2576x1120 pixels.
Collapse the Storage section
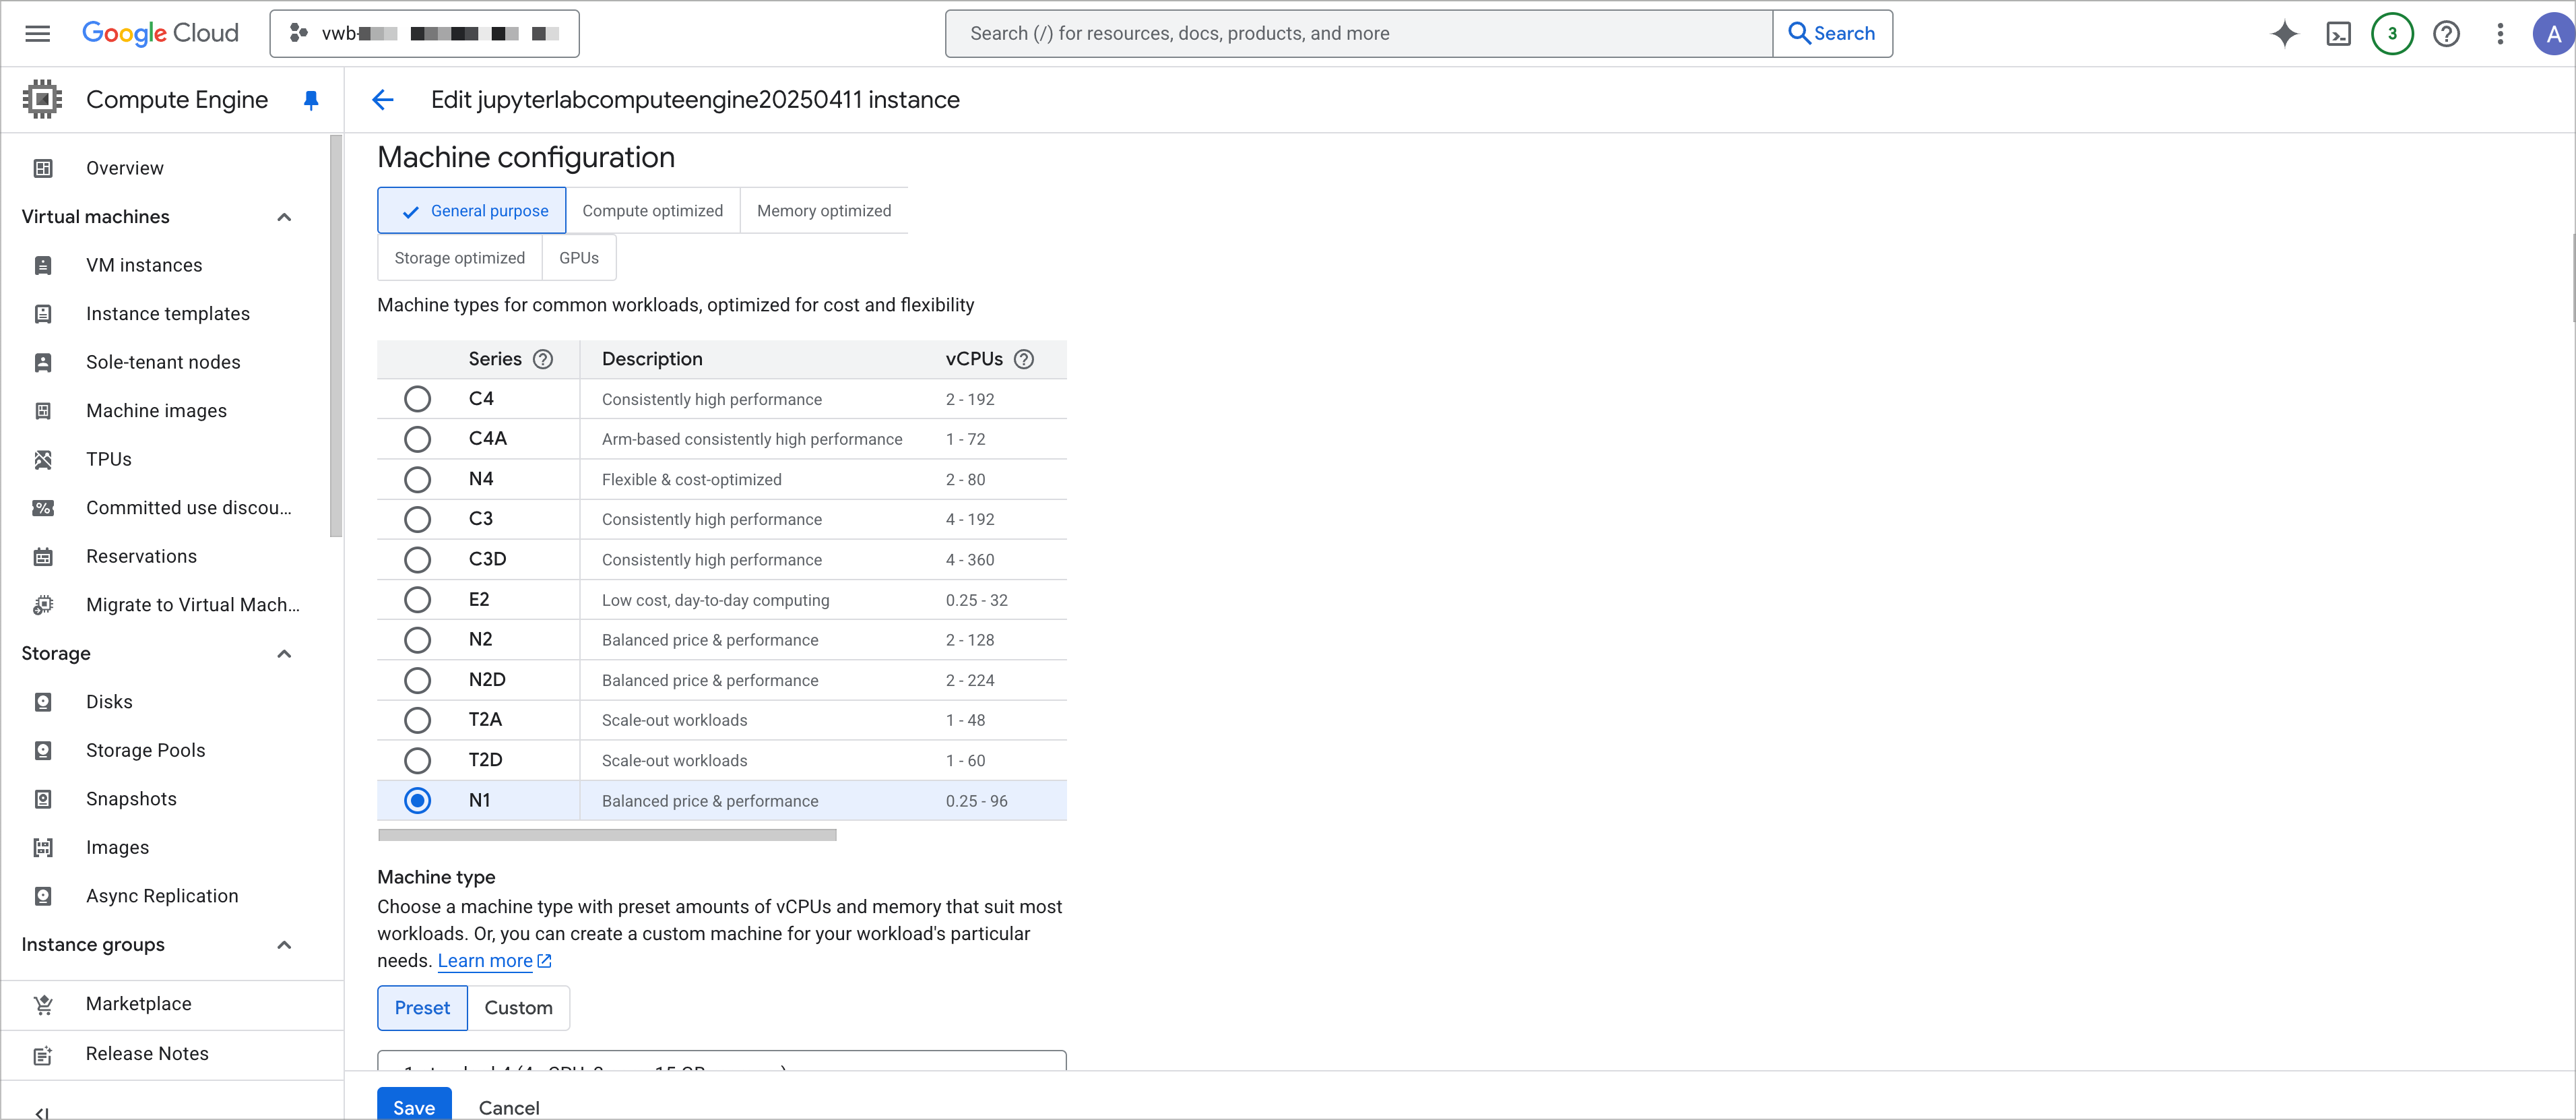click(284, 654)
